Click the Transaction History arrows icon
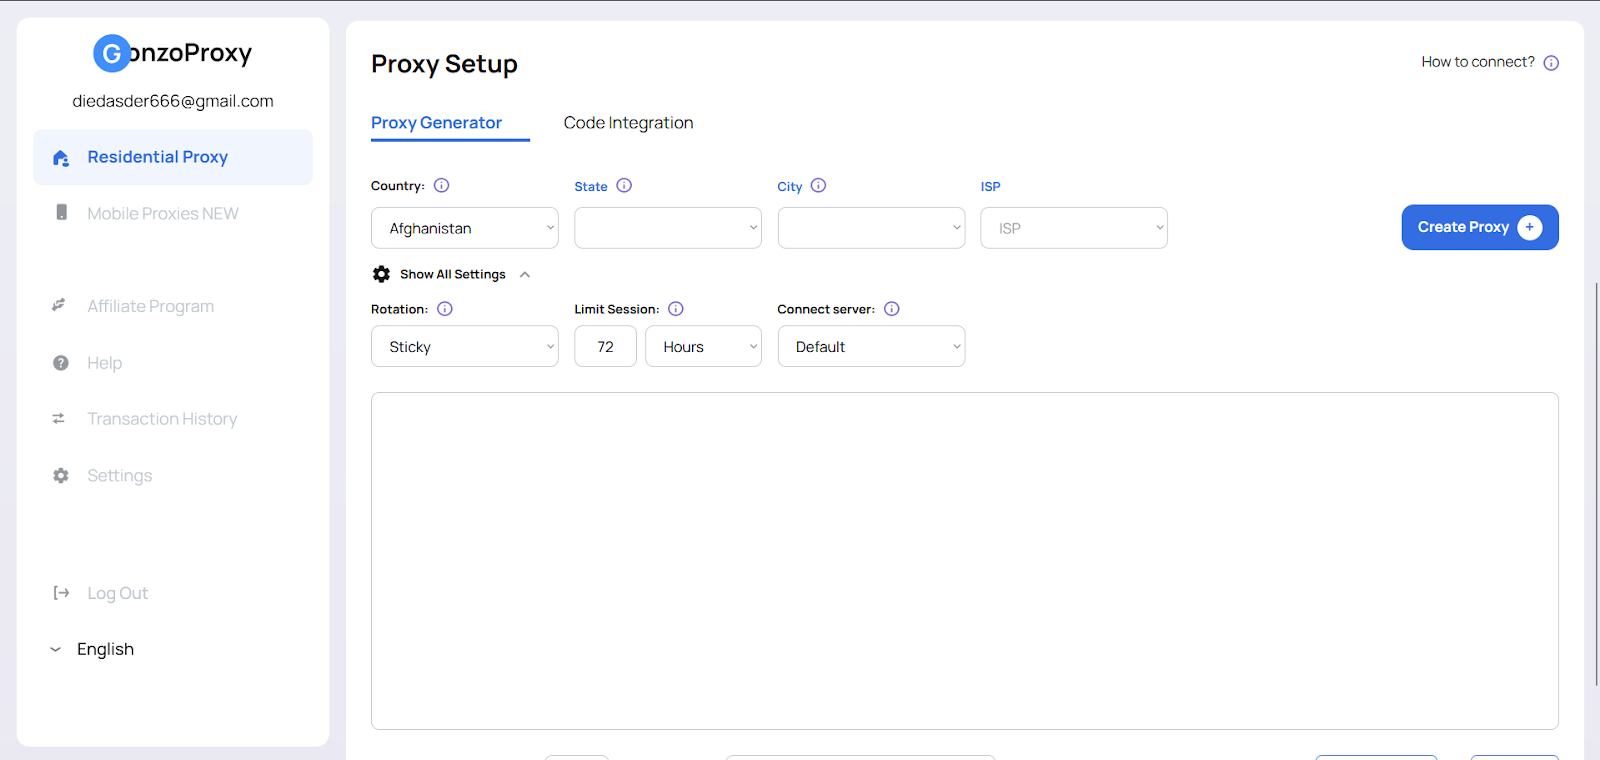Screen dimensions: 1600x760 point(59,419)
